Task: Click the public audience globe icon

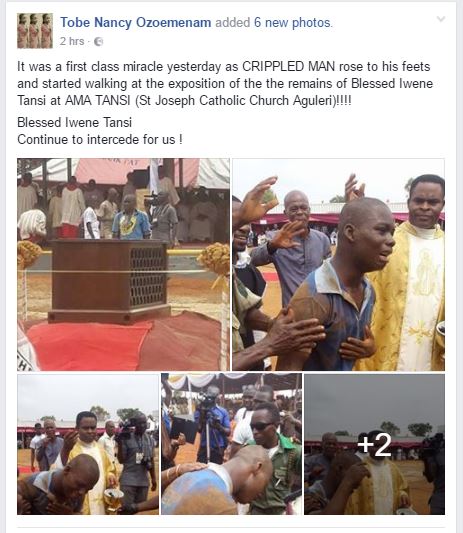Action: [x=98, y=41]
